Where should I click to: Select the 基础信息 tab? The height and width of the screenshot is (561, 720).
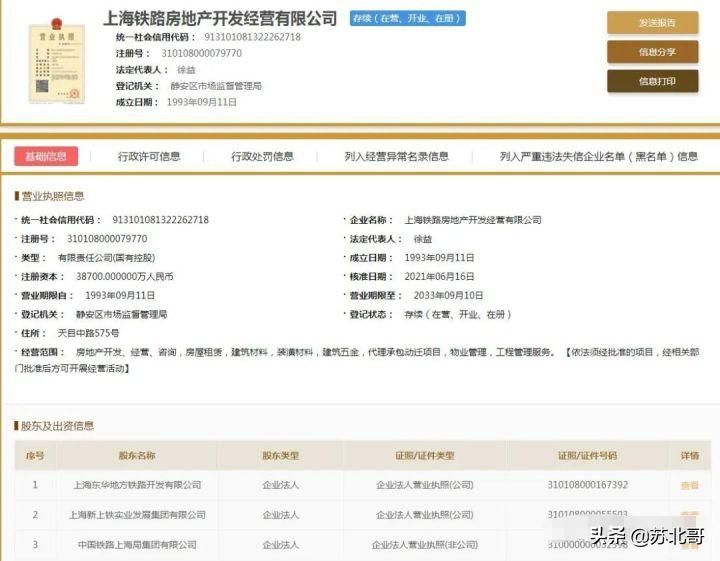46,156
